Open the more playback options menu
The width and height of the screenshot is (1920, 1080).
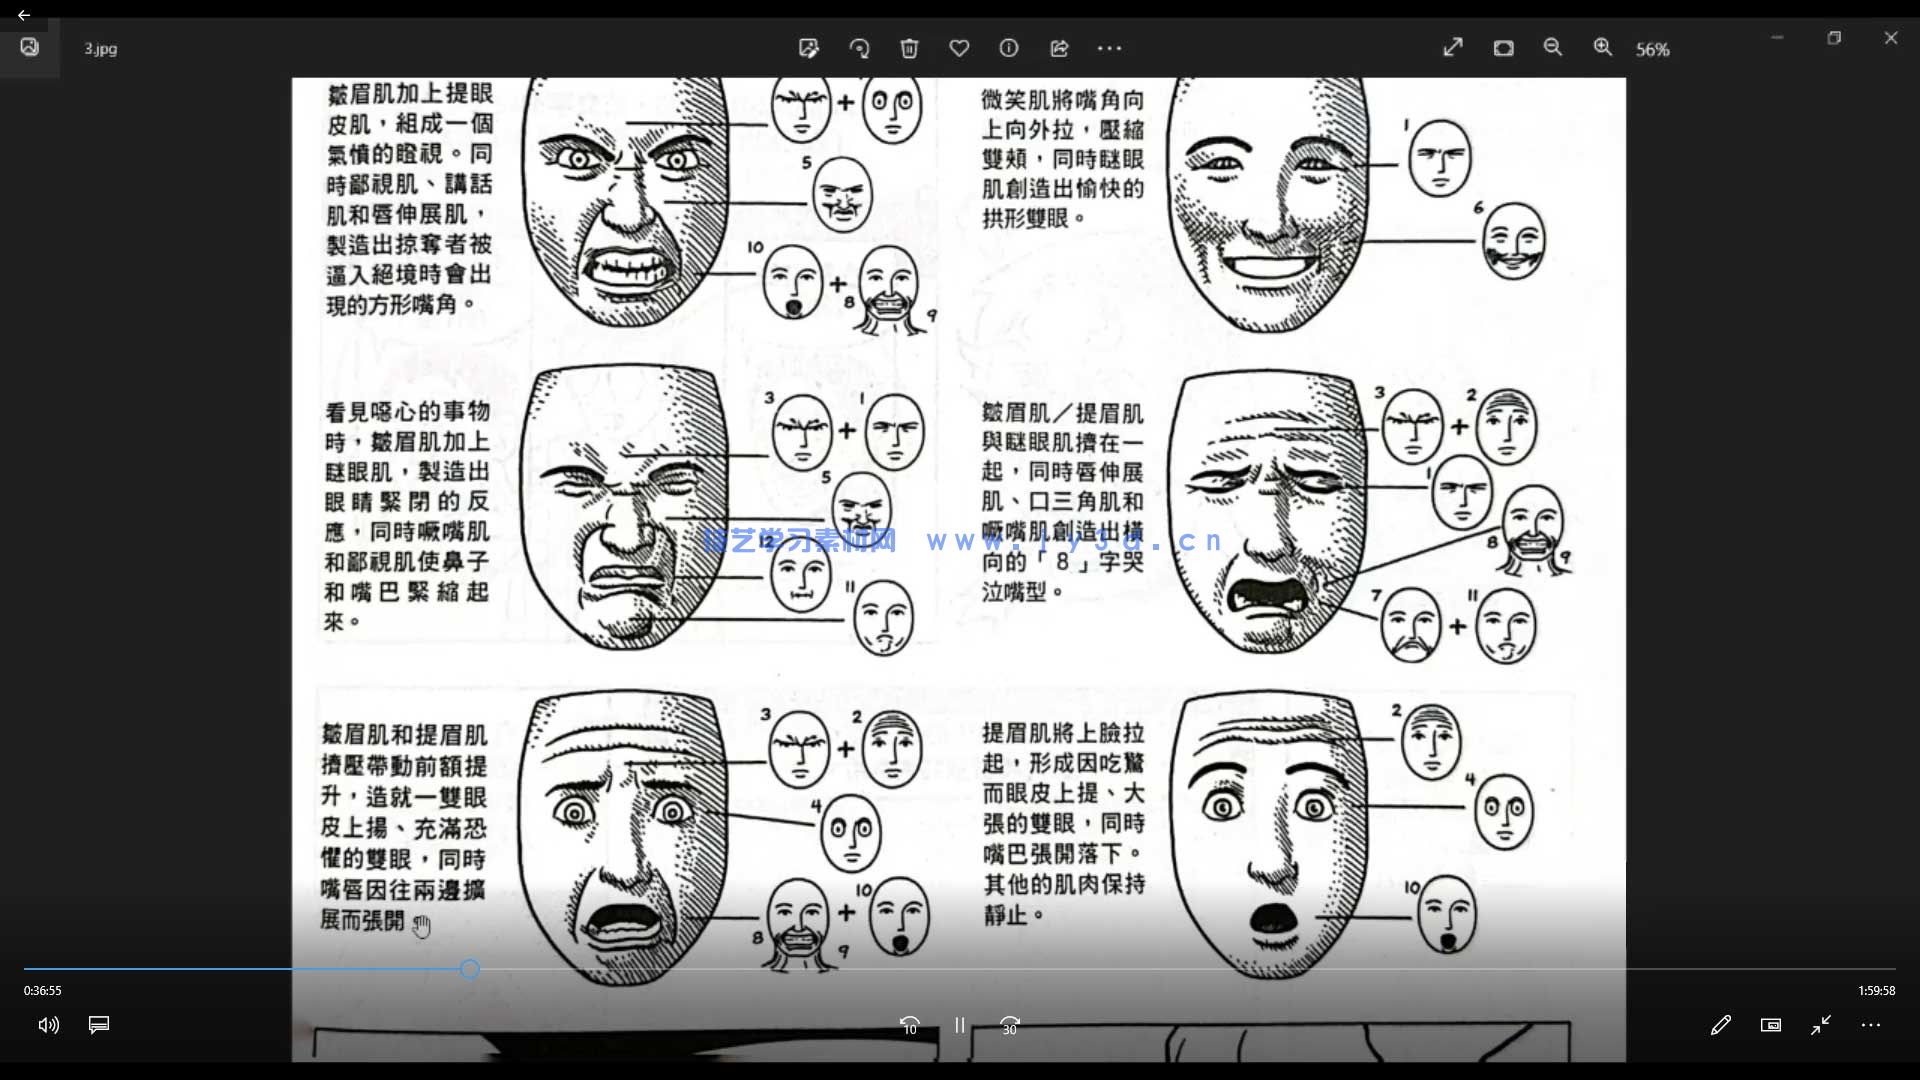click(x=1871, y=1025)
